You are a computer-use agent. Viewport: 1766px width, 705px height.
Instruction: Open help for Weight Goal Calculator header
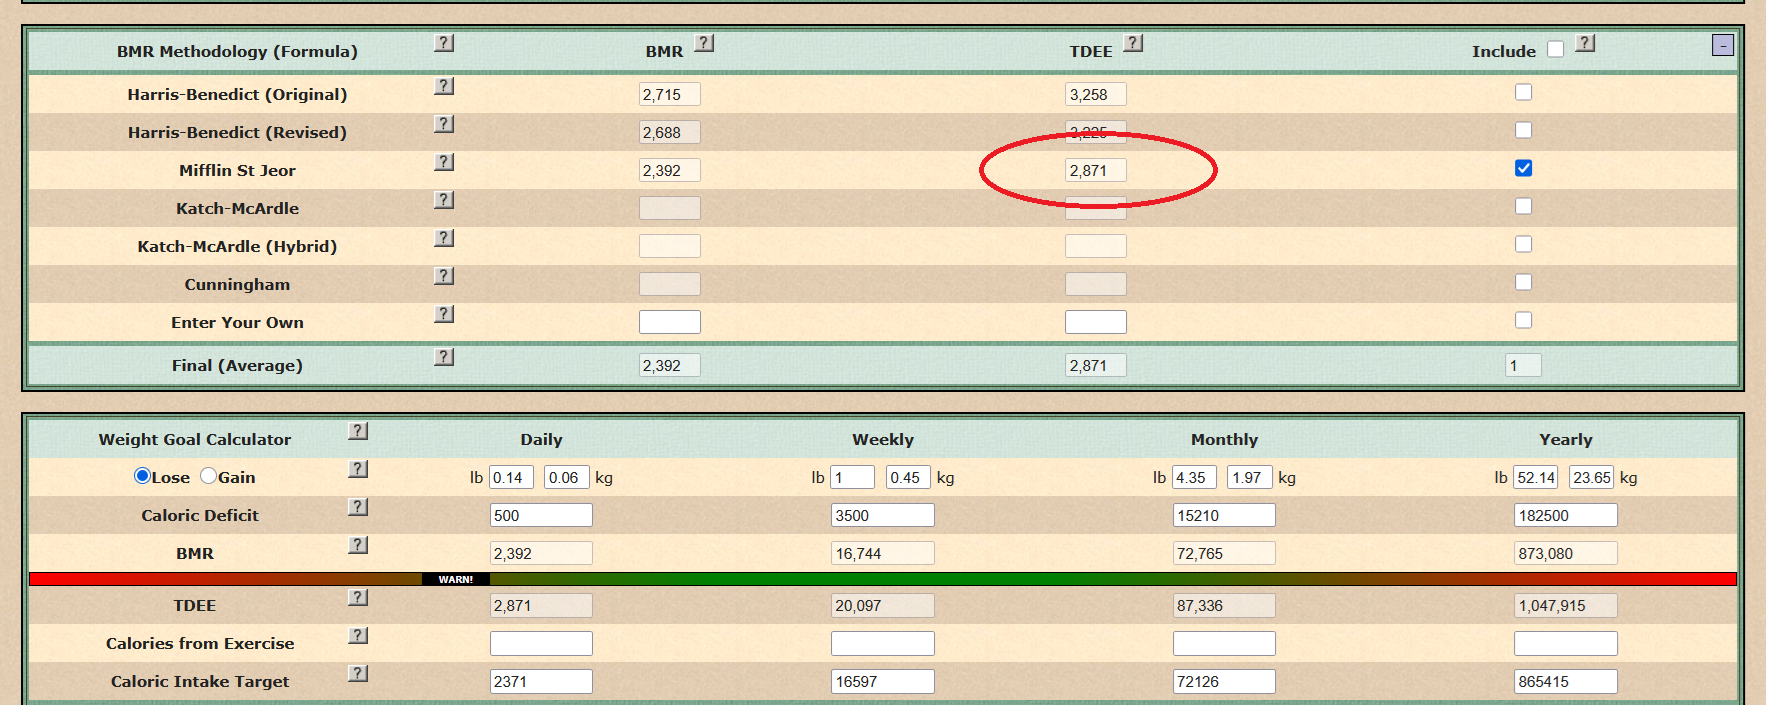[x=358, y=431]
